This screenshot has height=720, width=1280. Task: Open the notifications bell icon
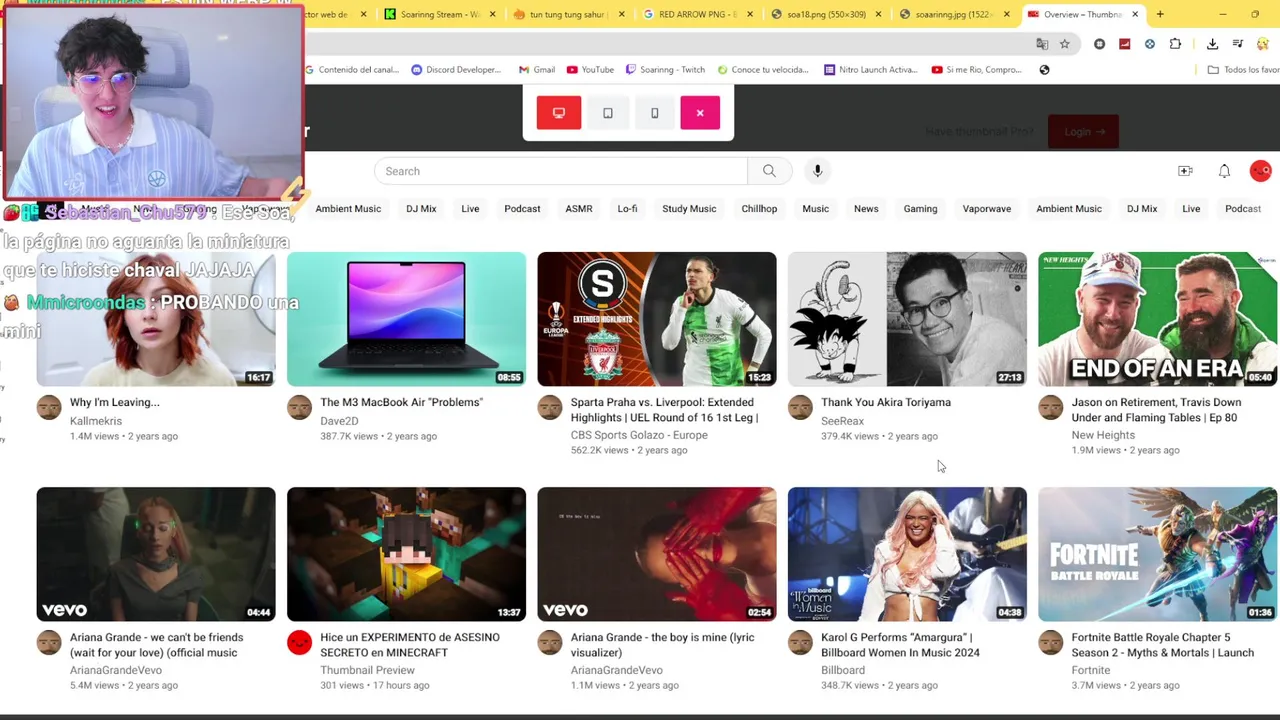point(1224,171)
